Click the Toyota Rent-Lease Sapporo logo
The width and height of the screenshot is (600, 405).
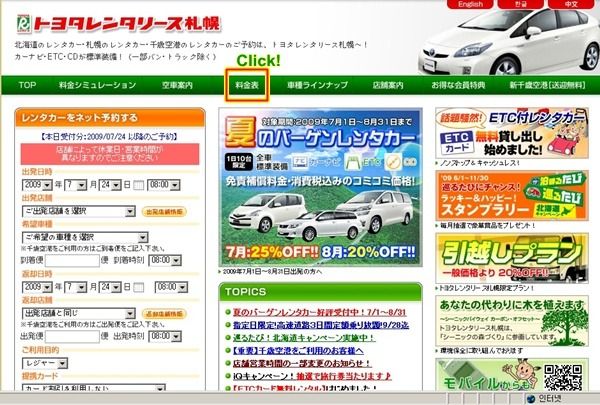(119, 23)
